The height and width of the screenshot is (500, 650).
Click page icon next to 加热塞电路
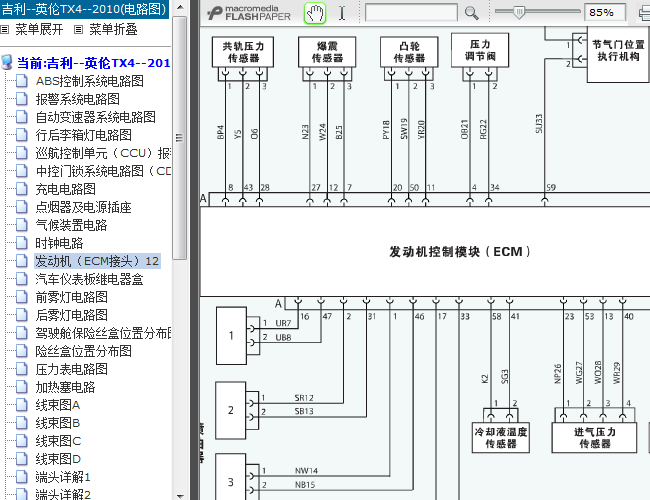[22, 387]
